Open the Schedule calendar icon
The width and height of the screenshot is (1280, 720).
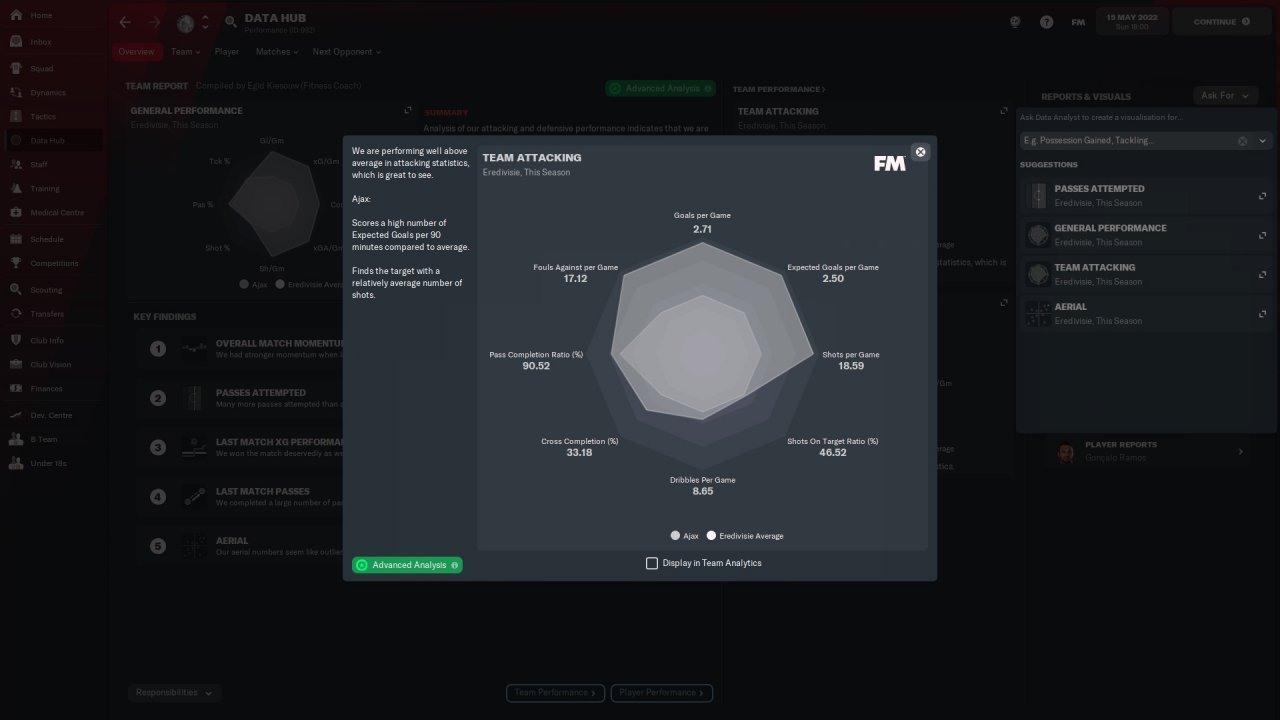16,239
